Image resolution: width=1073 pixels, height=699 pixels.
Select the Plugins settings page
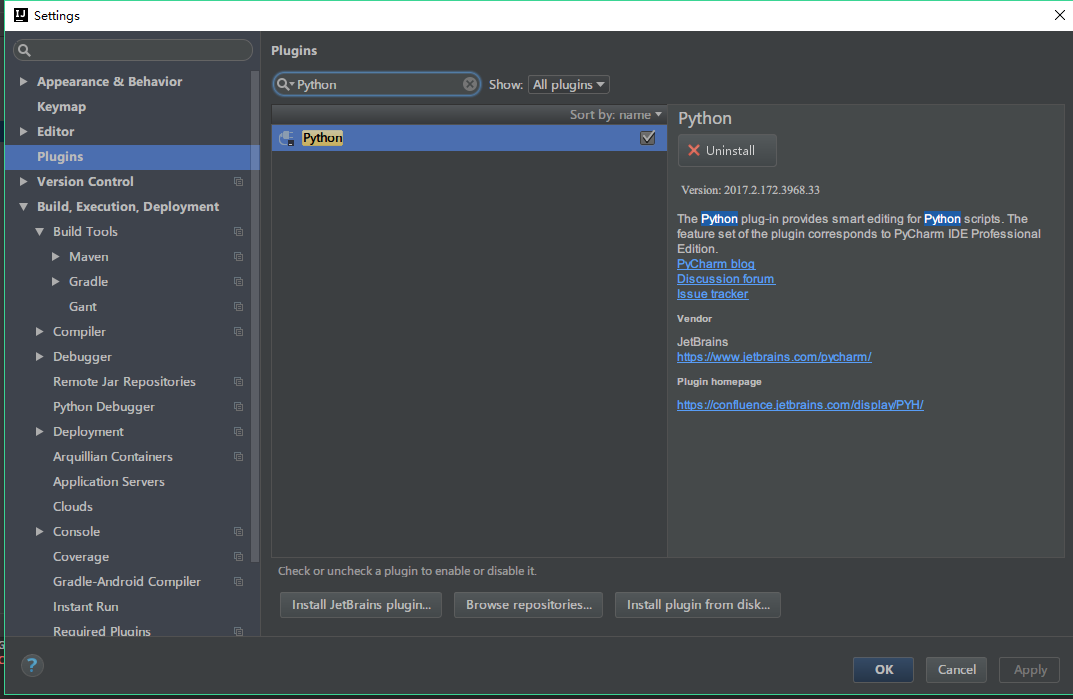click(132, 157)
